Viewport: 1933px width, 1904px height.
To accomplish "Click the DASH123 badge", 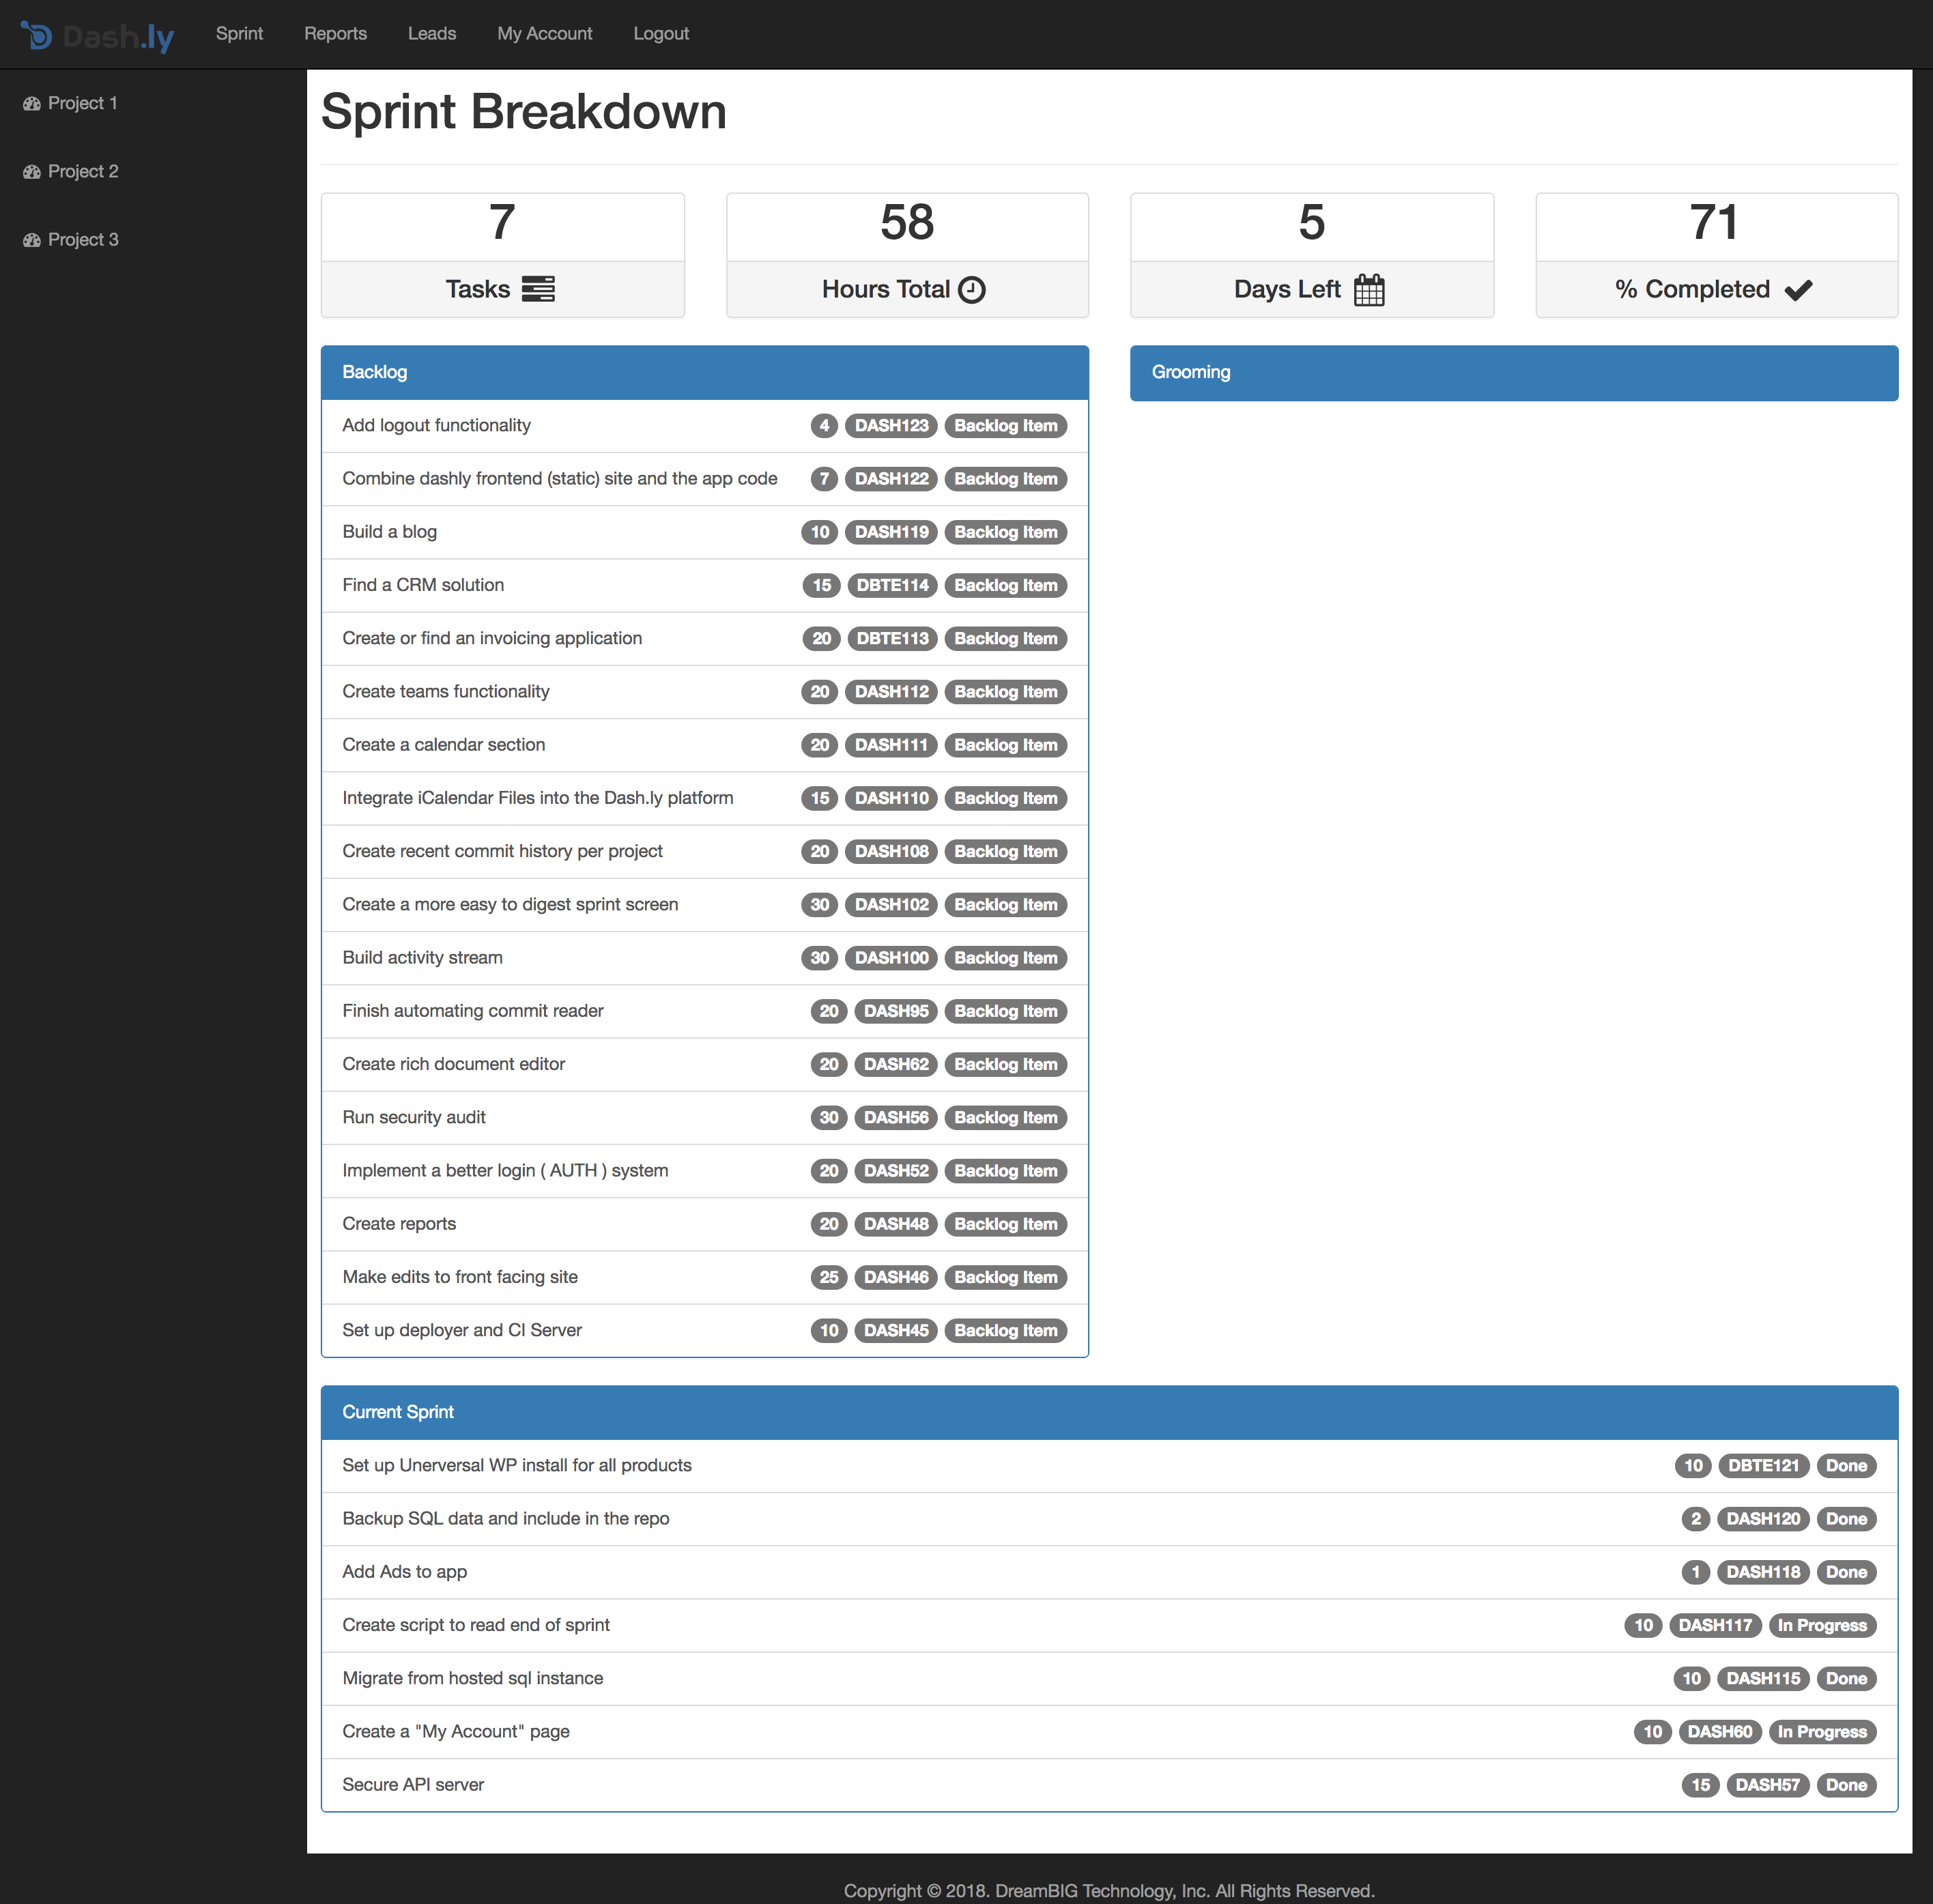I will click(x=892, y=426).
